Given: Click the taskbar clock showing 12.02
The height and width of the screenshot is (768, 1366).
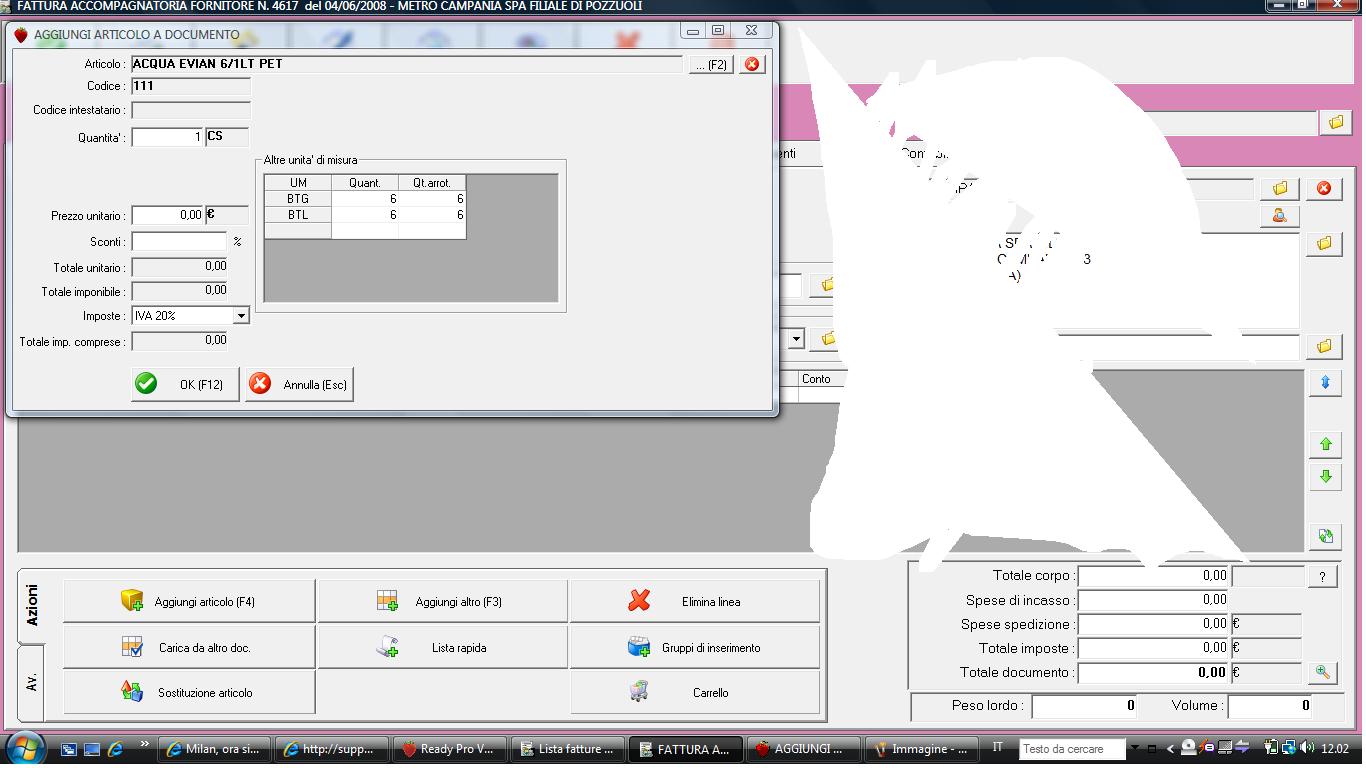Looking at the screenshot, I should click(x=1335, y=748).
